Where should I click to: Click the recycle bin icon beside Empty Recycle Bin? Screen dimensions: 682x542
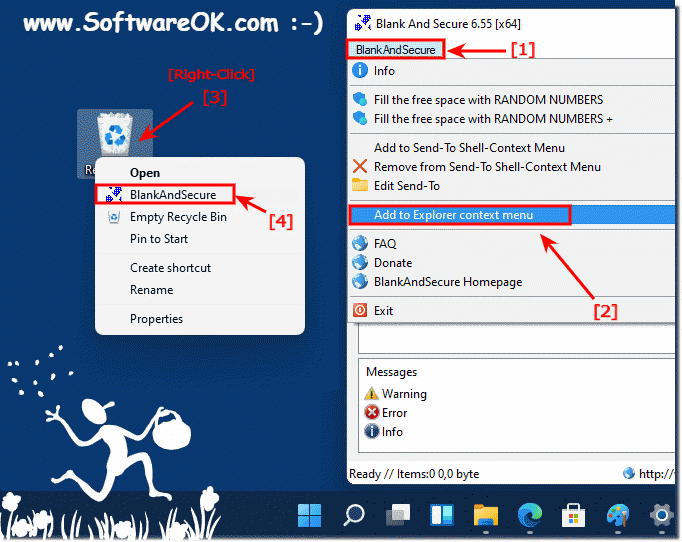pyautogui.click(x=114, y=217)
